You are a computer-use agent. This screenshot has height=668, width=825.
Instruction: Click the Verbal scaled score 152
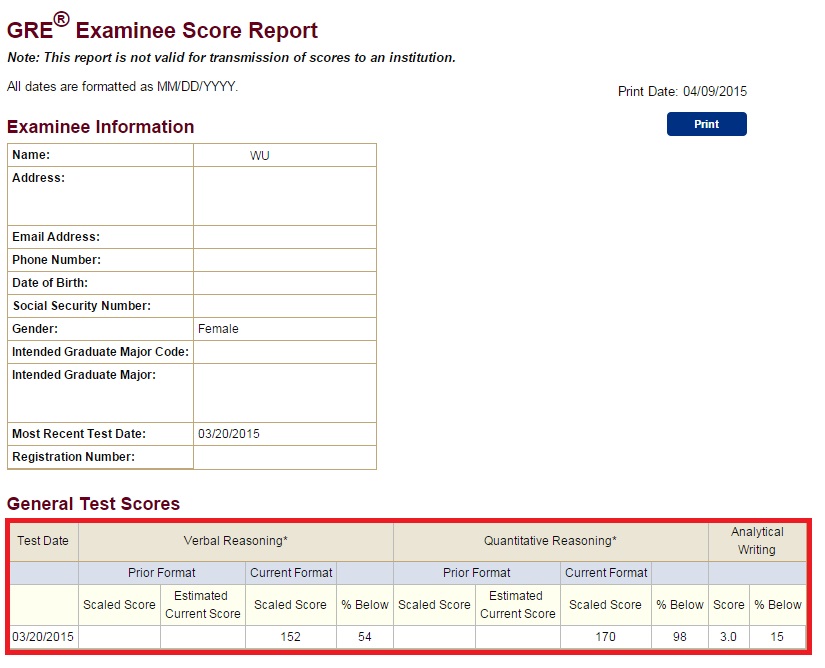coord(290,637)
